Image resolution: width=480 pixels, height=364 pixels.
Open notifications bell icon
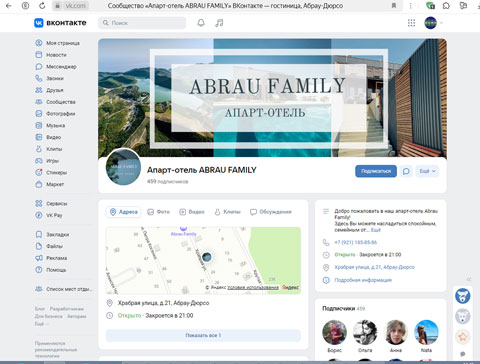(x=201, y=23)
